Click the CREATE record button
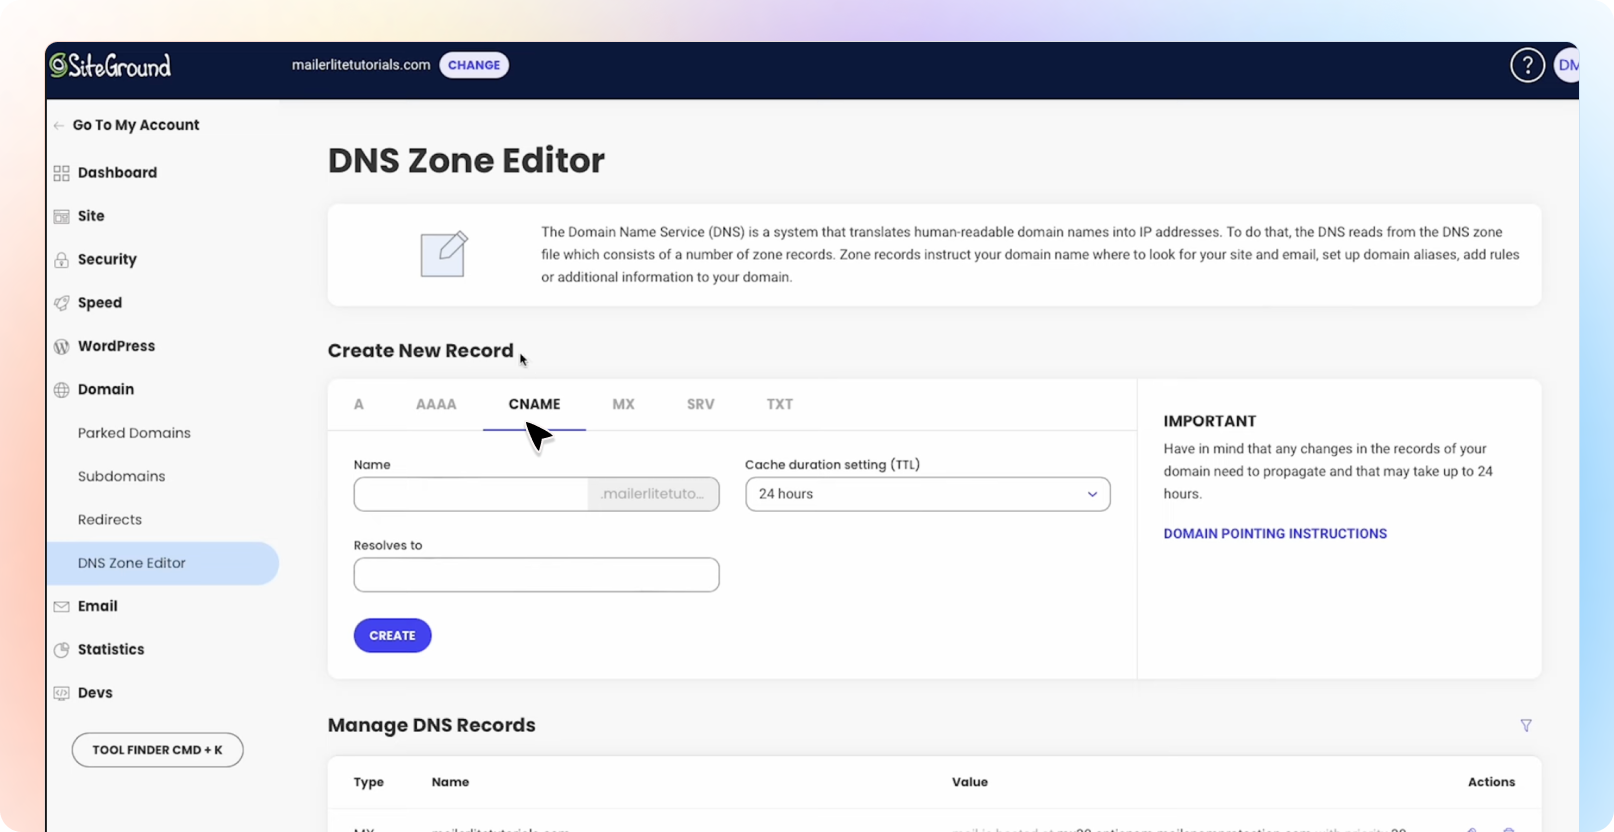1614x832 pixels. point(392,636)
